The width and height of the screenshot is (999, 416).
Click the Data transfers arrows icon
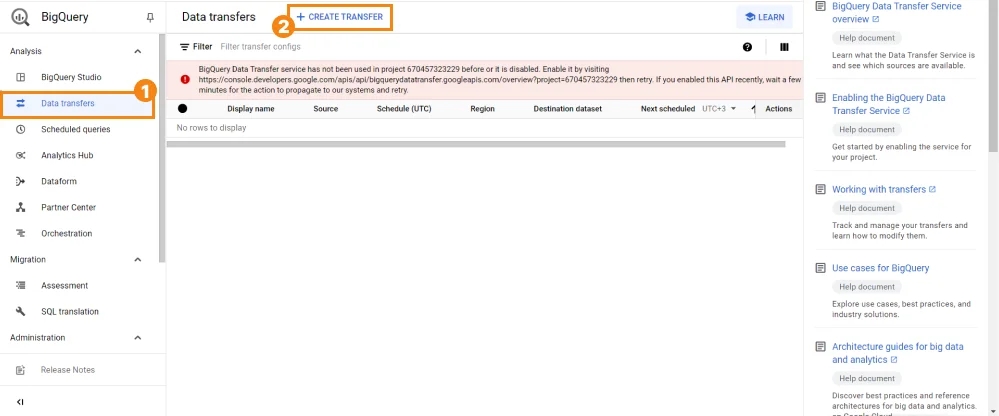point(20,103)
